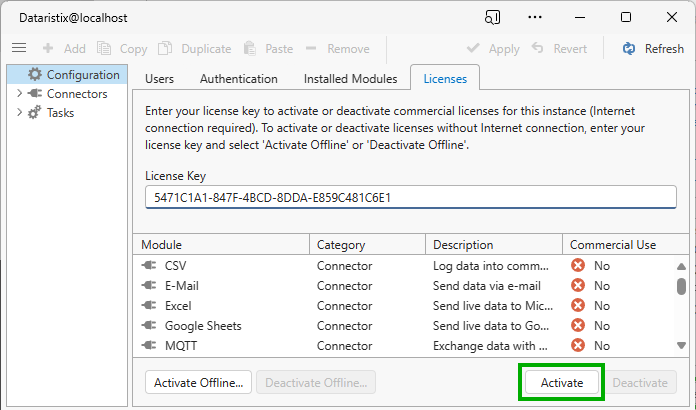Select the Connectors item in tree
696x410 pixels.
pyautogui.click(x=76, y=94)
